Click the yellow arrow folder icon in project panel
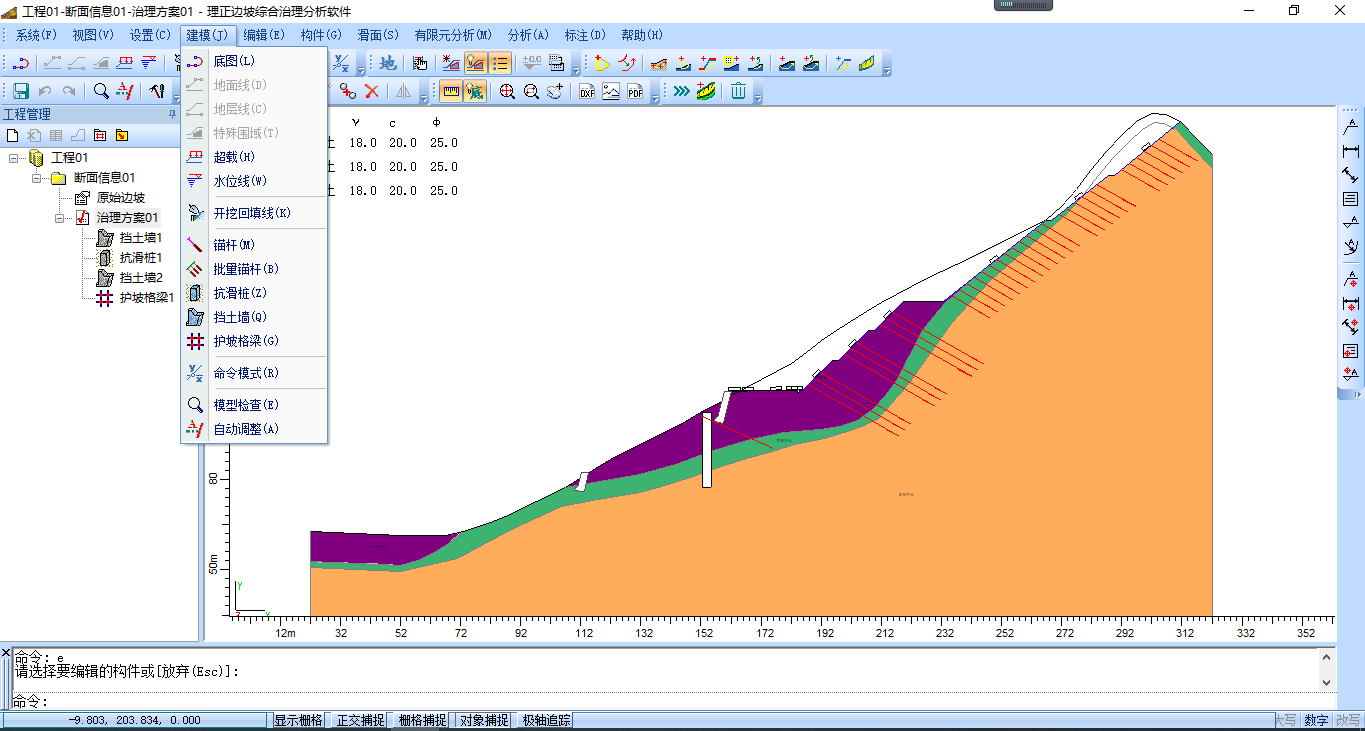 (x=122, y=135)
